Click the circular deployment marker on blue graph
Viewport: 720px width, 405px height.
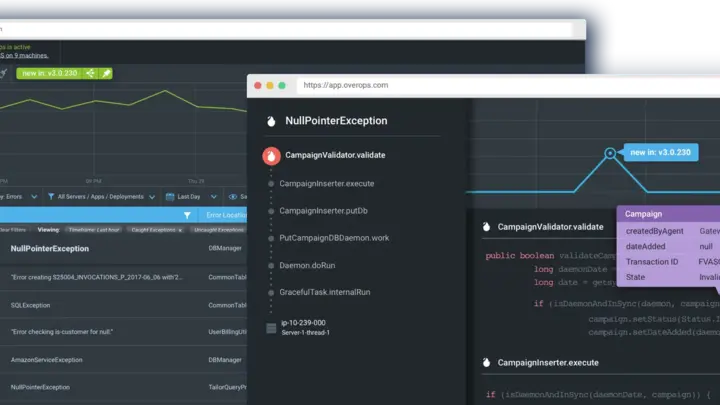[x=610, y=153]
